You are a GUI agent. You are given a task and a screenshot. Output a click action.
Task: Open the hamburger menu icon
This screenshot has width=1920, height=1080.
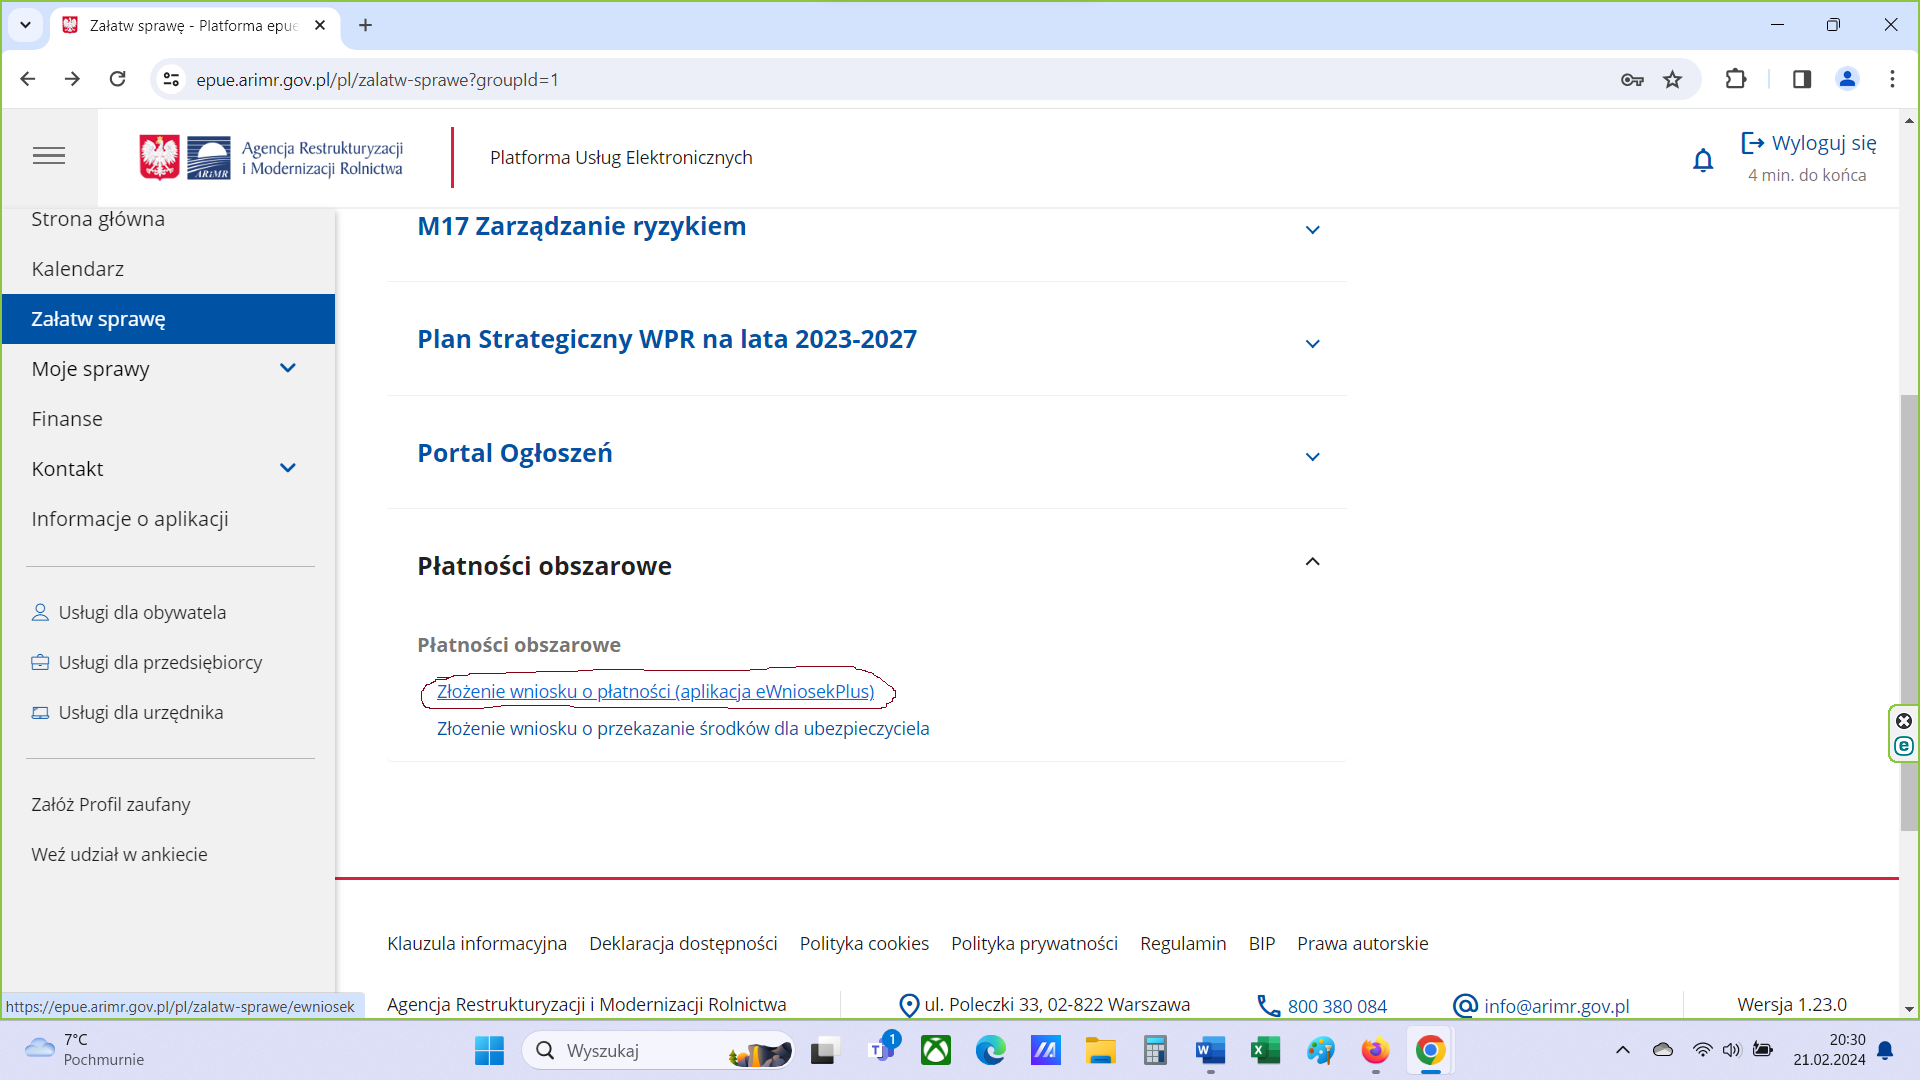coord(49,156)
